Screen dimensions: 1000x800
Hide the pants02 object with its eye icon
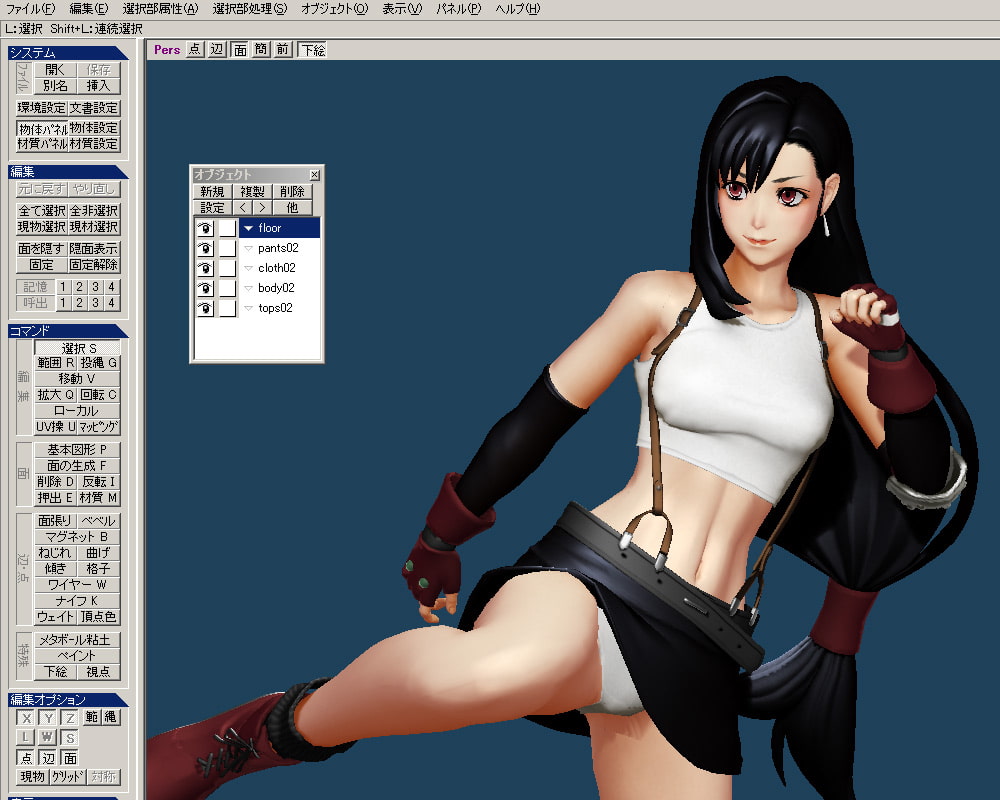[205, 248]
